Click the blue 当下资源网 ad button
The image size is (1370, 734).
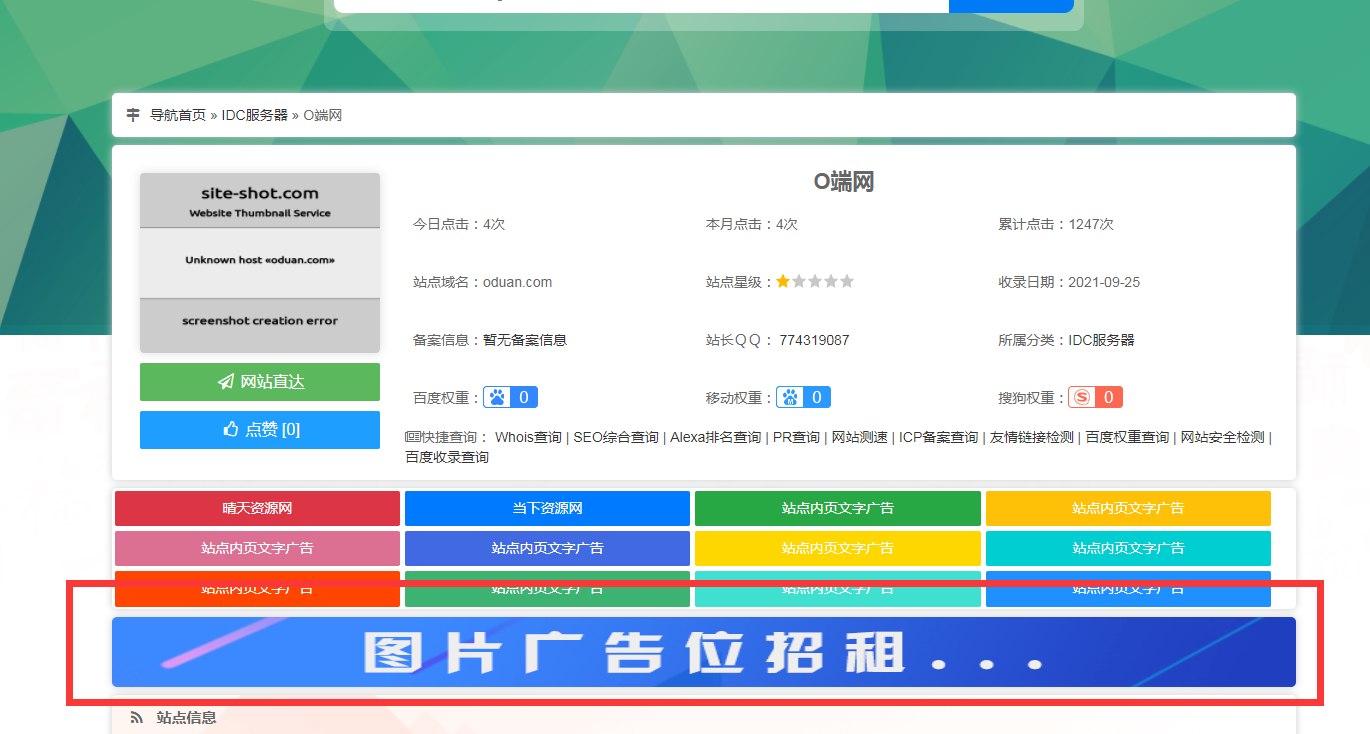pyautogui.click(x=547, y=508)
